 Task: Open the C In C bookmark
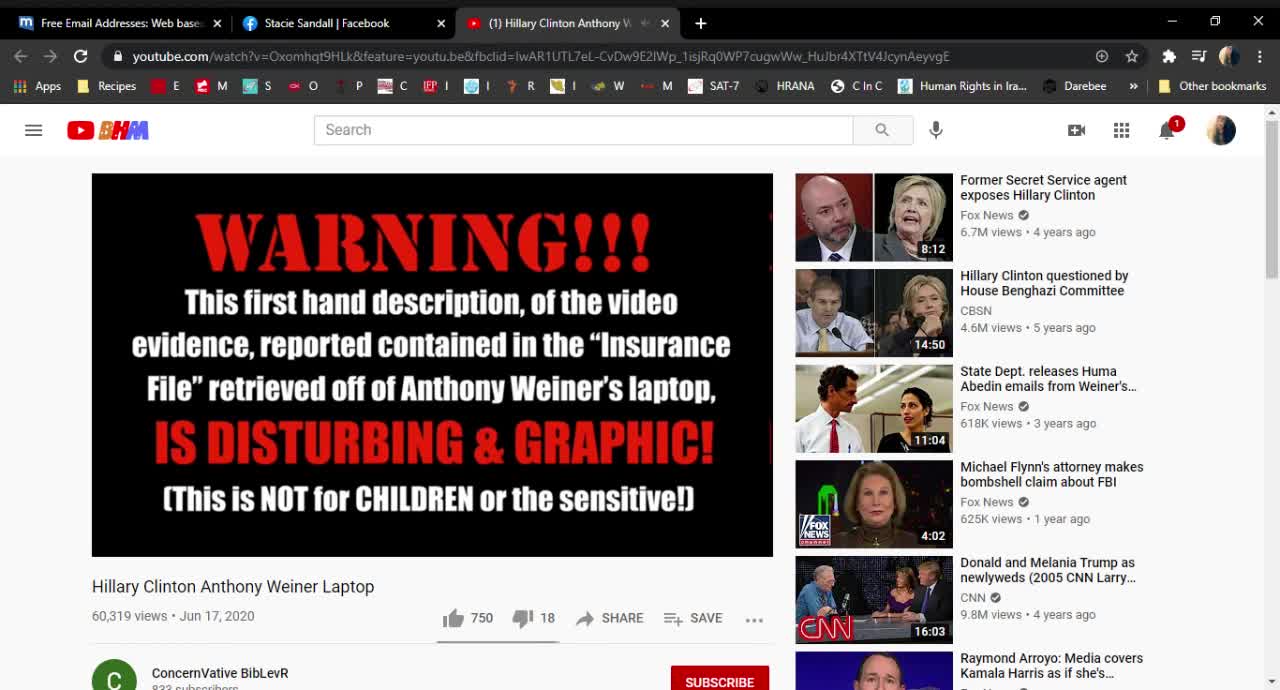[857, 86]
